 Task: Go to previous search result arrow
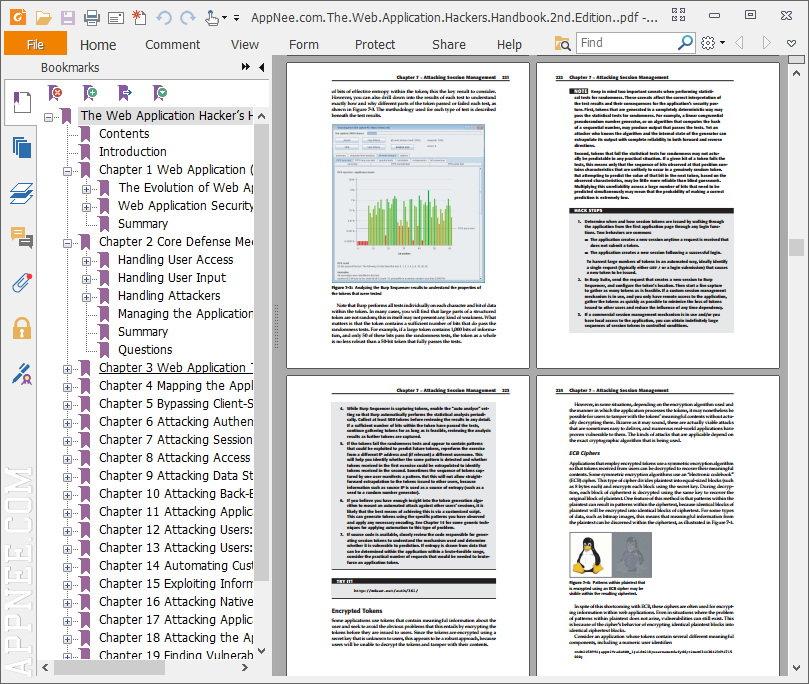(x=739, y=42)
